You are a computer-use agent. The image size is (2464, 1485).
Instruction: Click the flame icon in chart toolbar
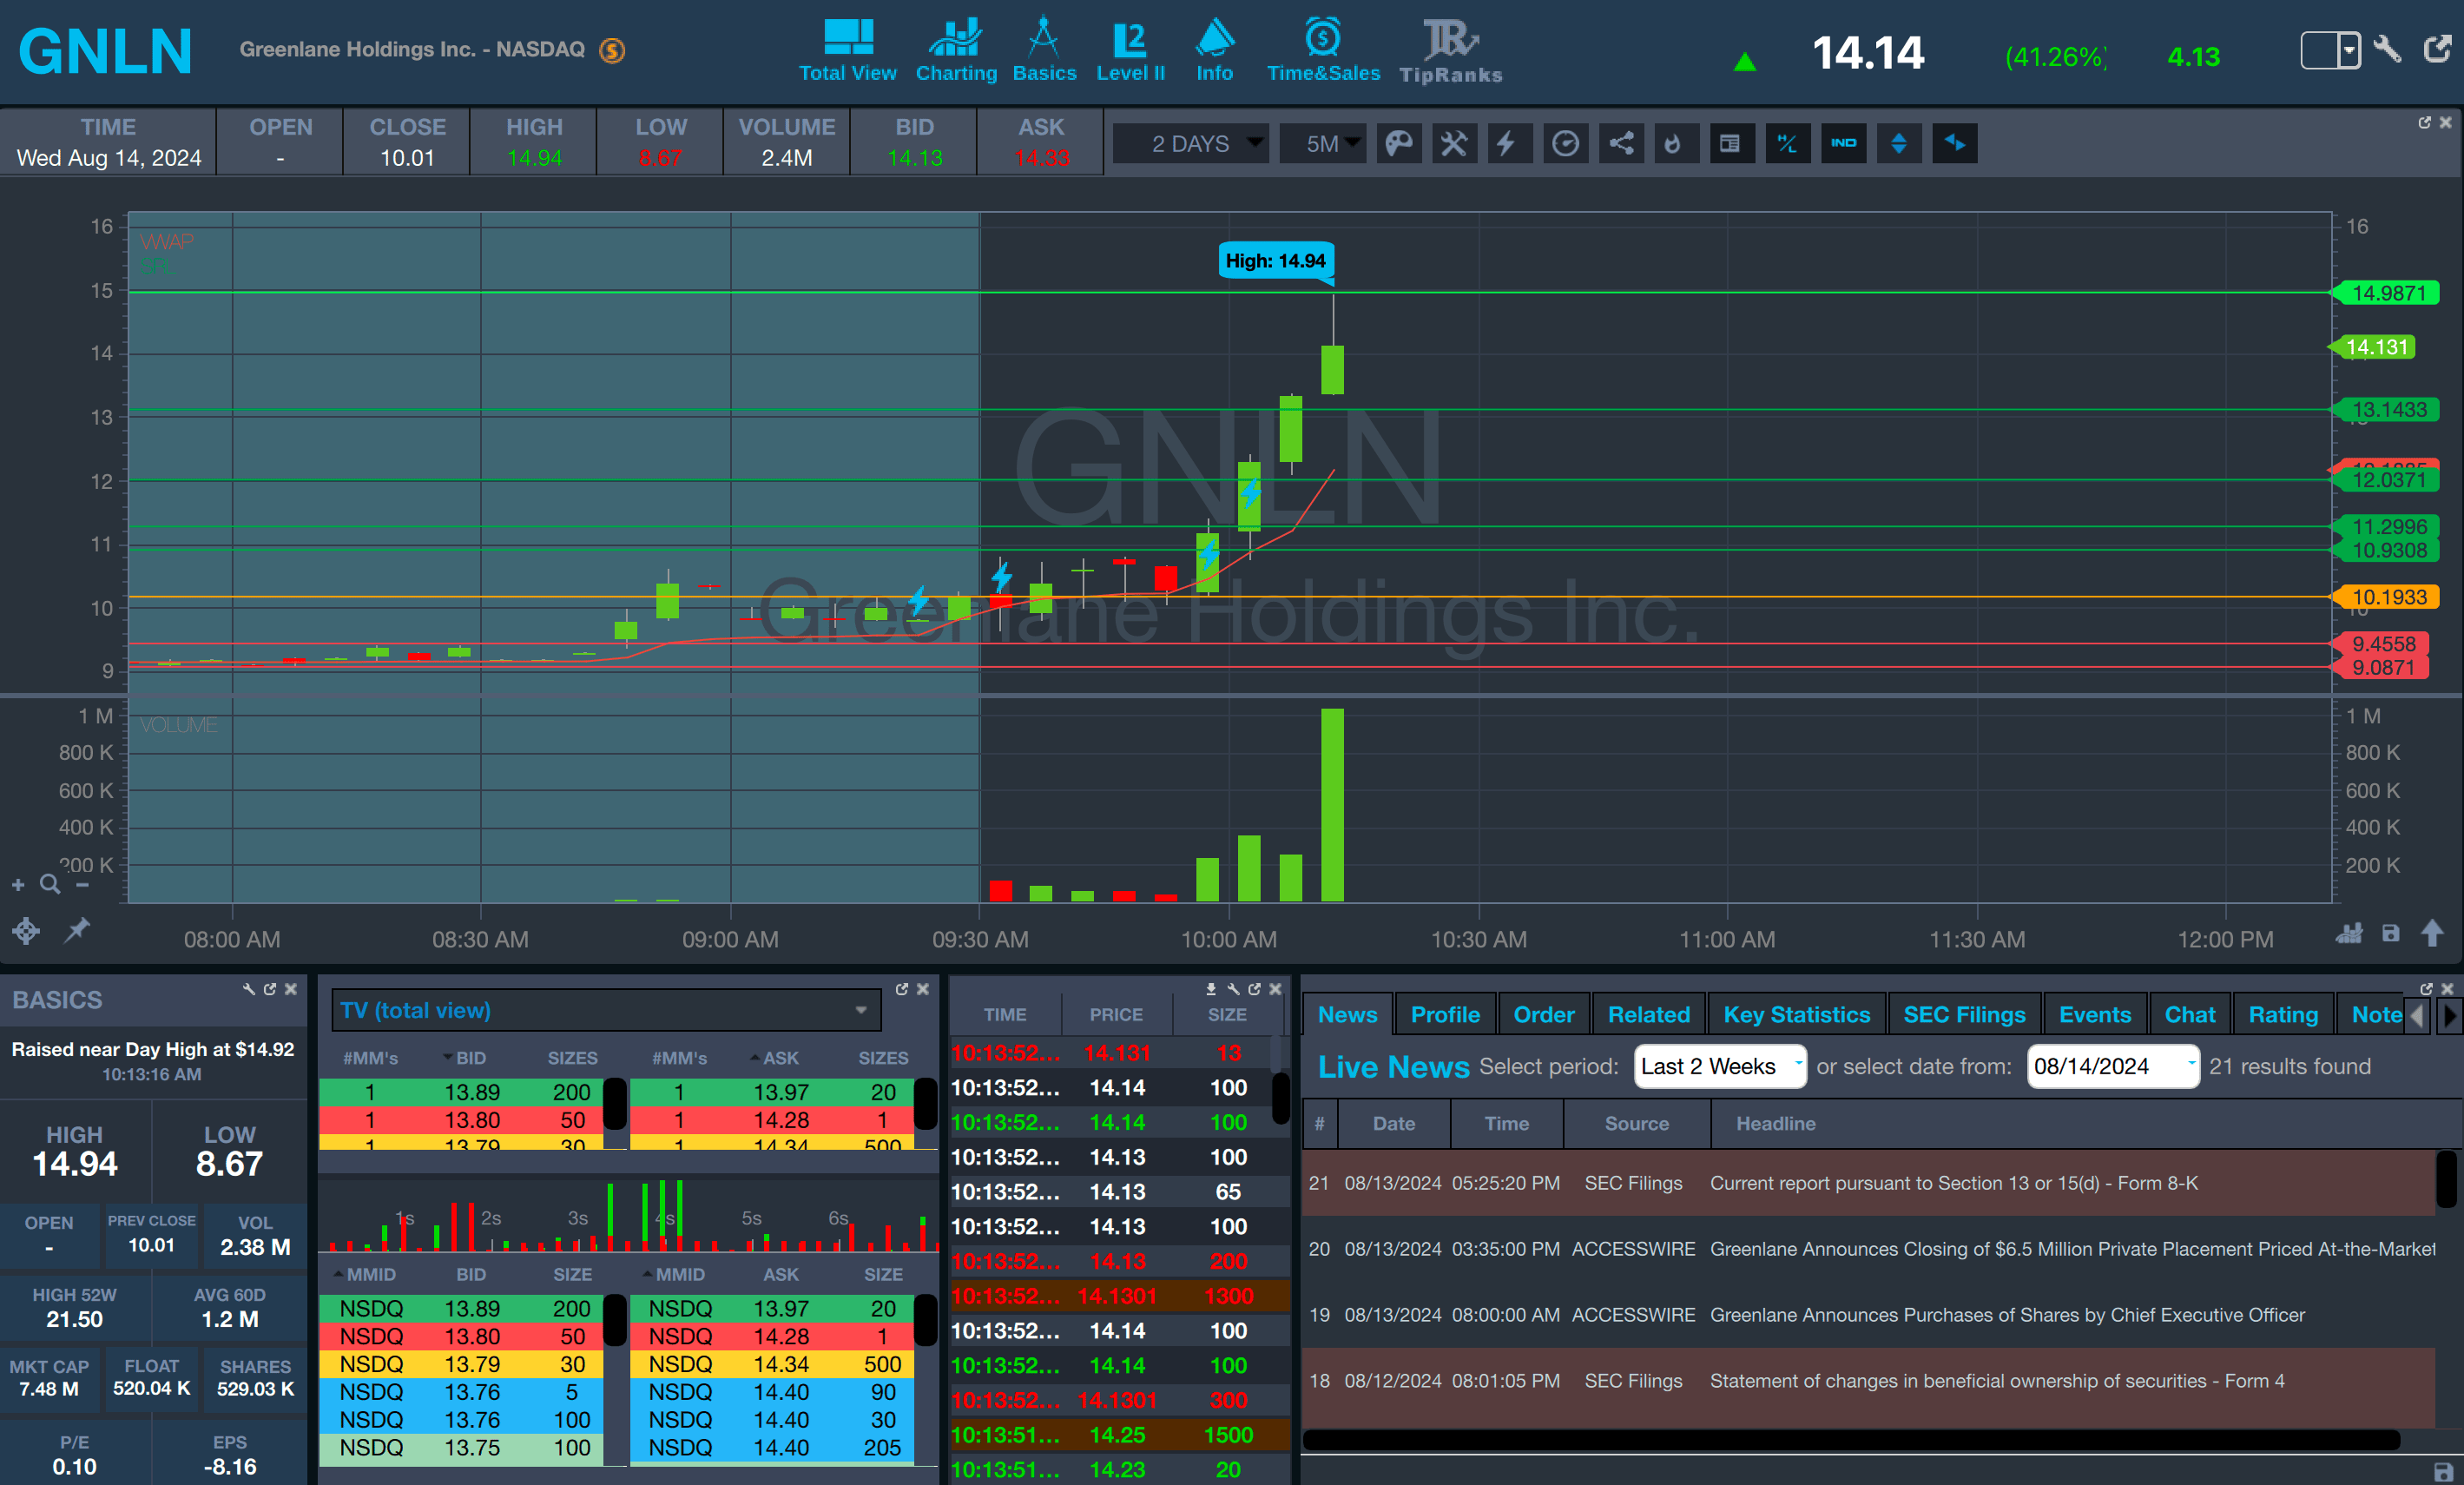tap(1673, 144)
